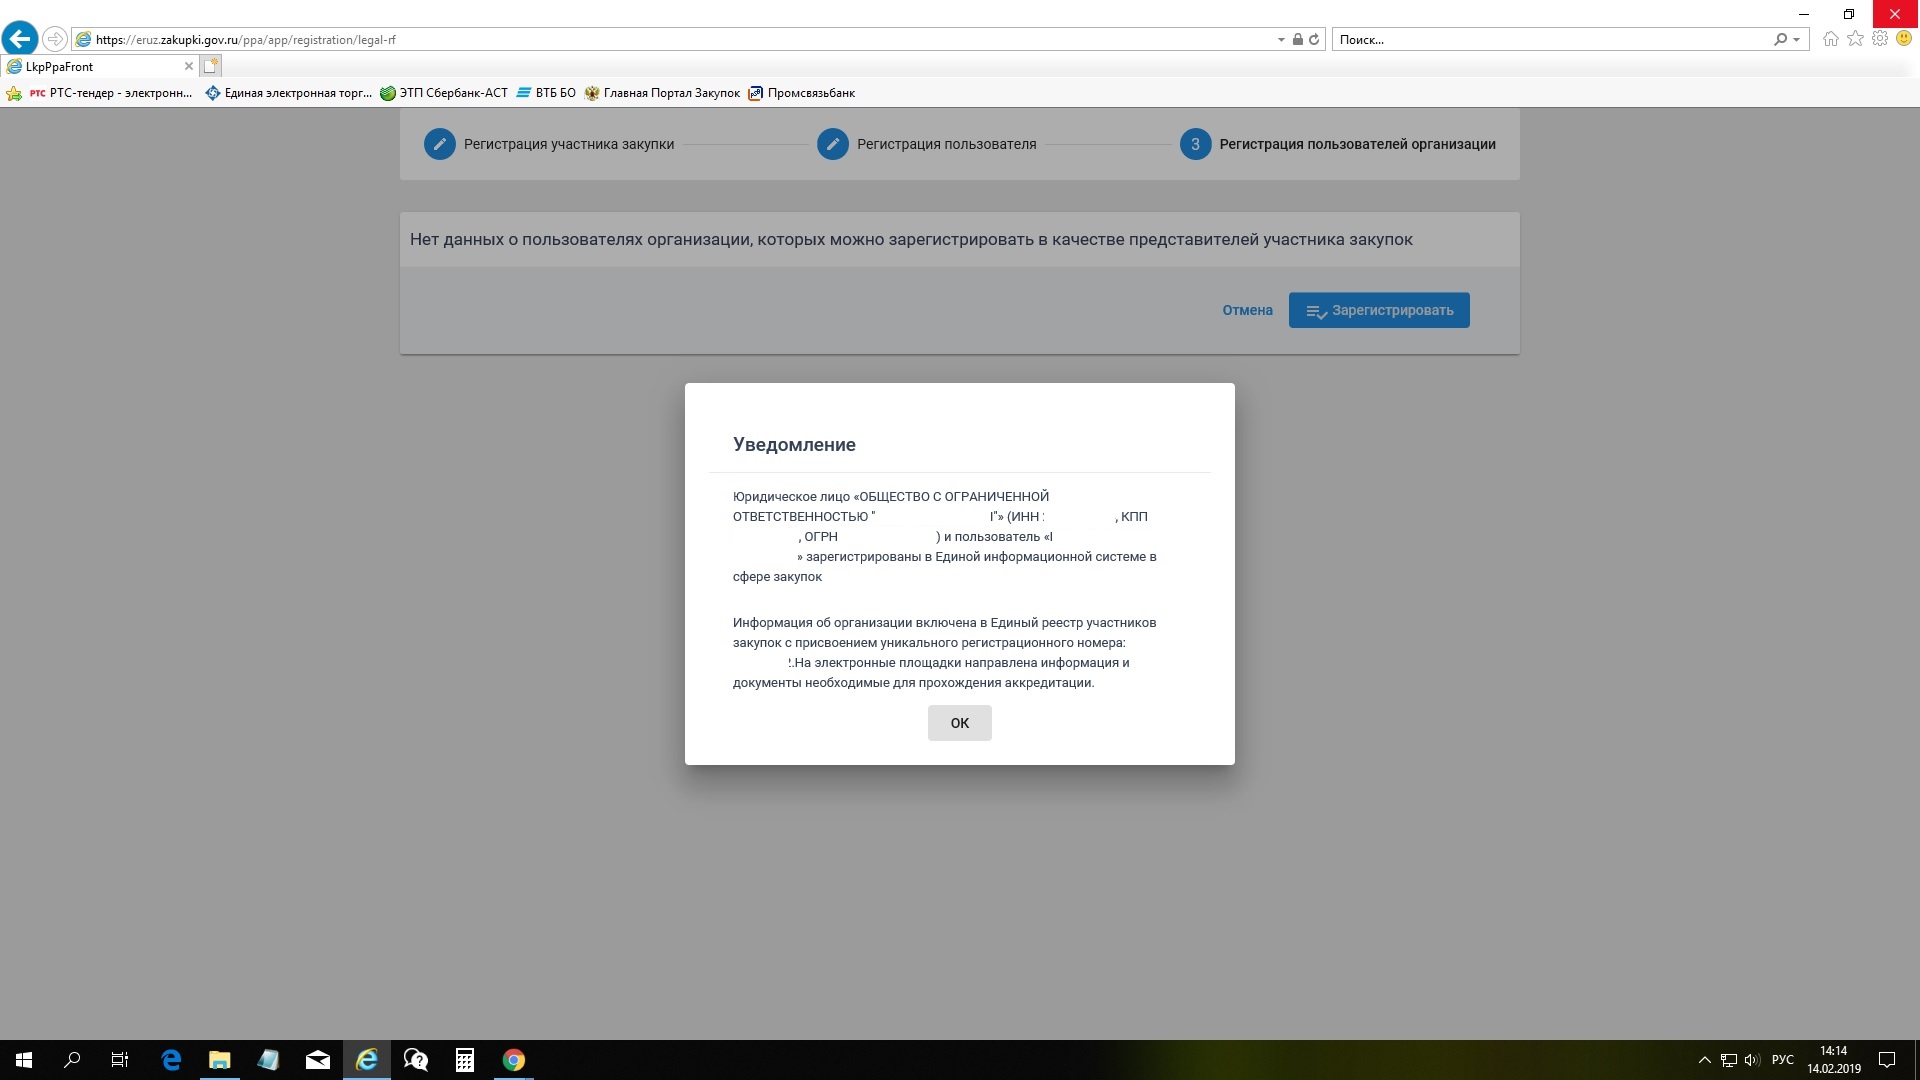Expand the address bar dropdown arrow

(x=1281, y=40)
